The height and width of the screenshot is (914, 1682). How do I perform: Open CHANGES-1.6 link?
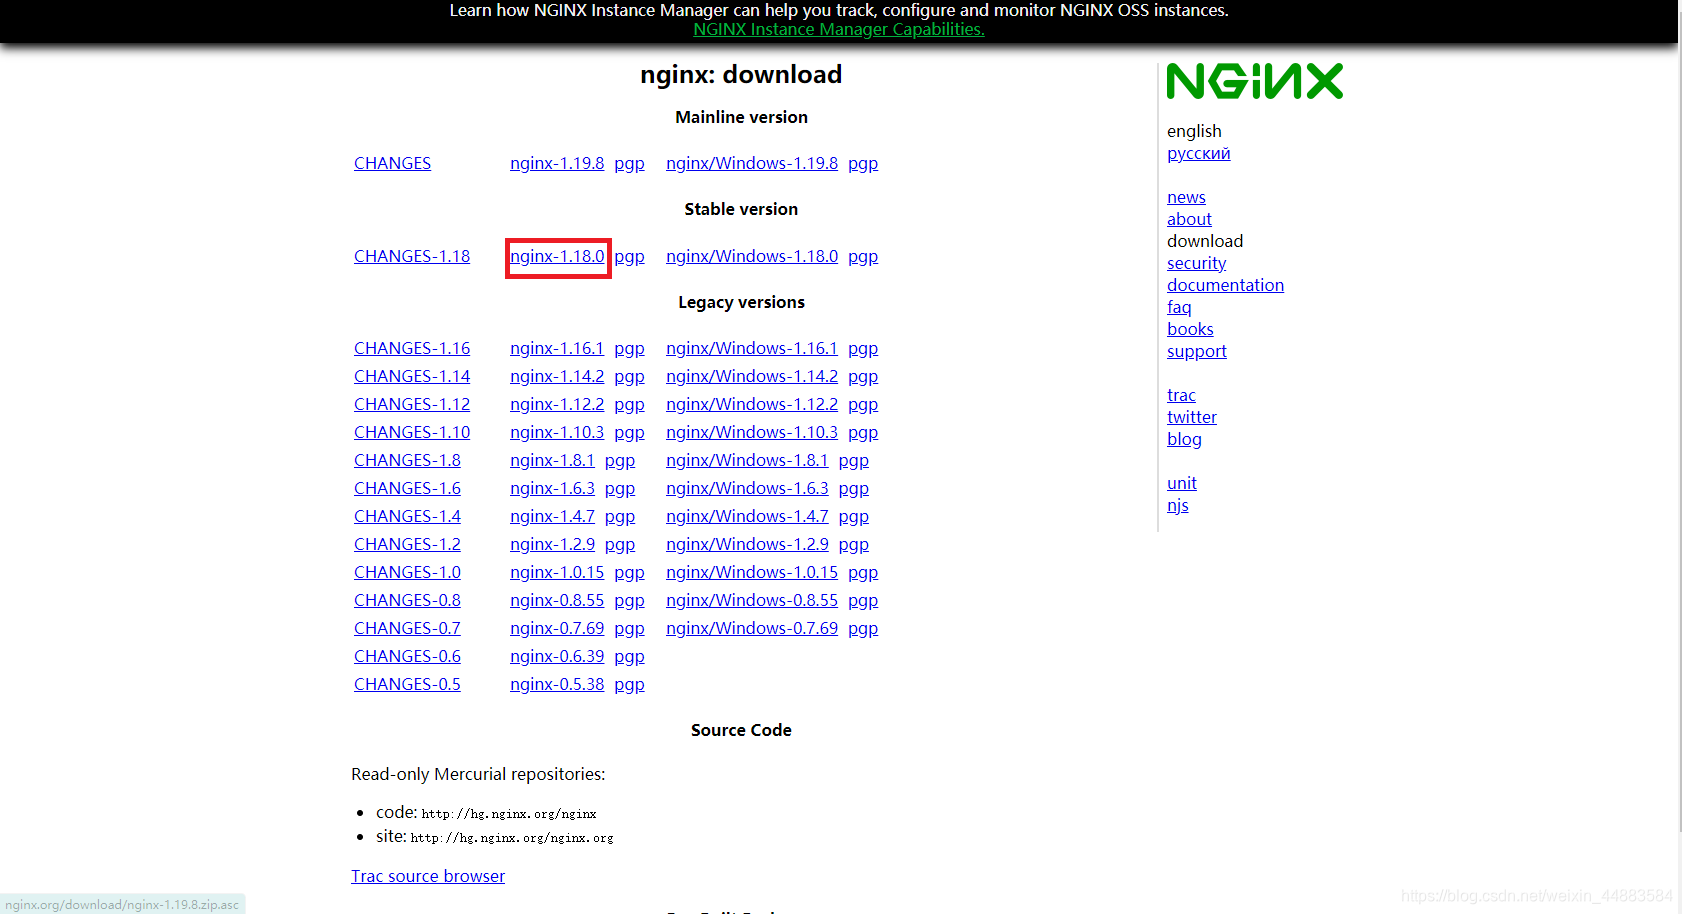[407, 488]
